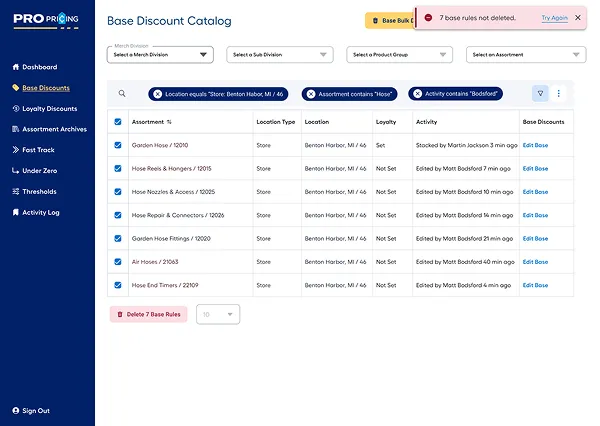Click Edit Base for Garden Hose / 12010
Viewport: 600px width, 426px height.
coord(535,145)
